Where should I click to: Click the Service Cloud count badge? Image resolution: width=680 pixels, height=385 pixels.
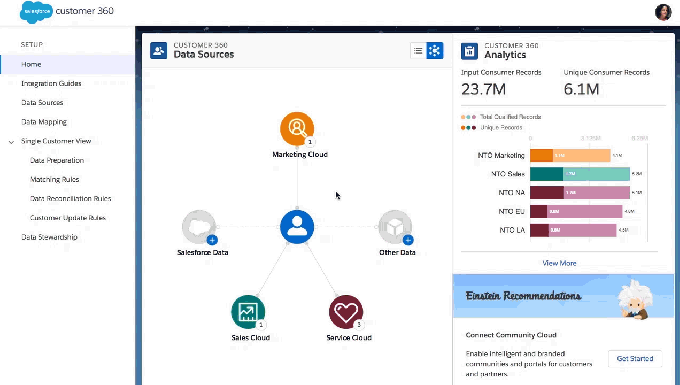(x=359, y=324)
